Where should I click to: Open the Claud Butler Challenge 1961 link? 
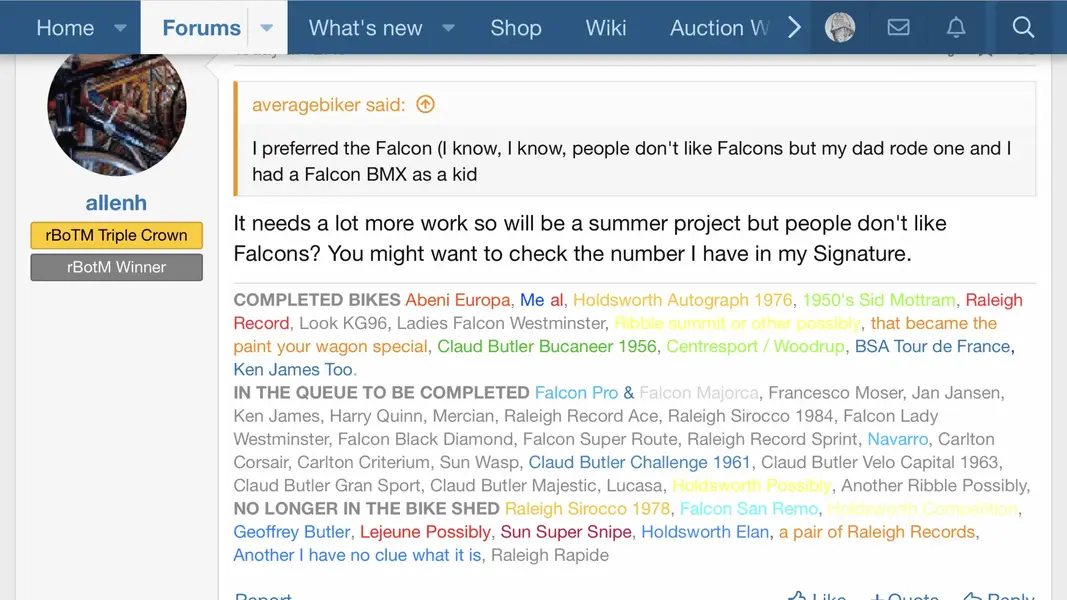click(639, 462)
